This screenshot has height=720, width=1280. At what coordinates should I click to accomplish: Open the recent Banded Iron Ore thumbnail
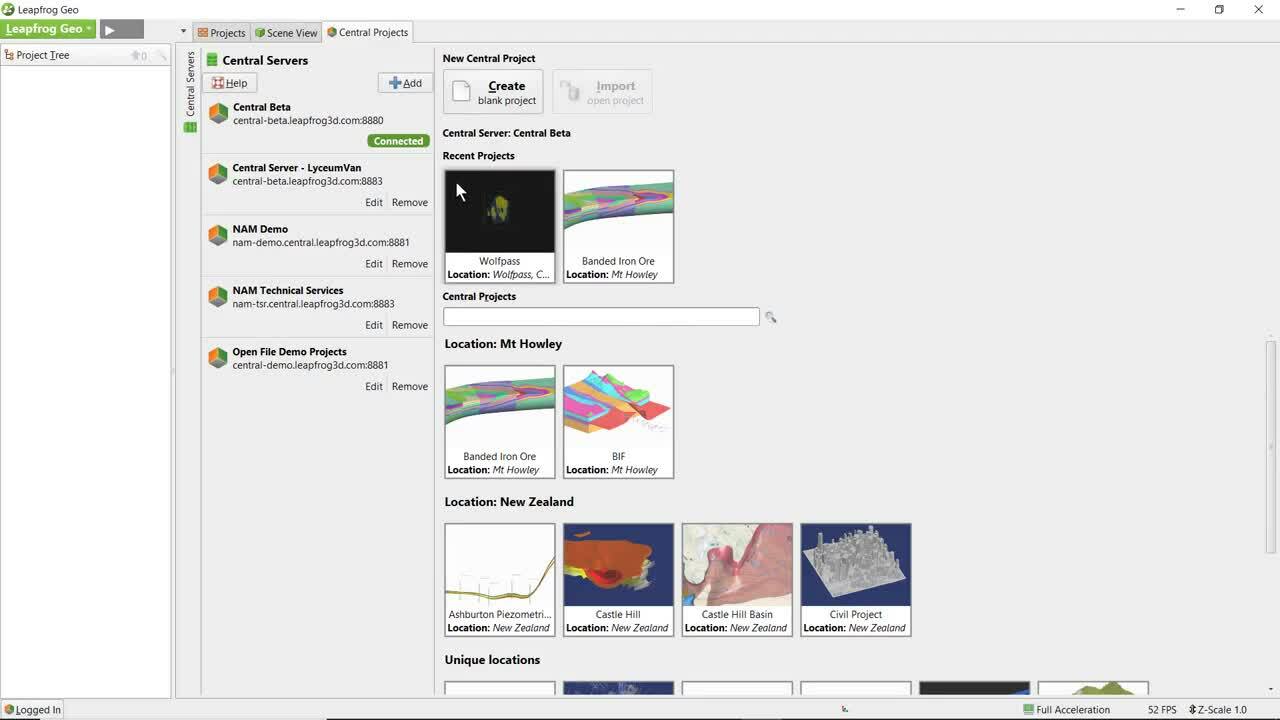[618, 226]
